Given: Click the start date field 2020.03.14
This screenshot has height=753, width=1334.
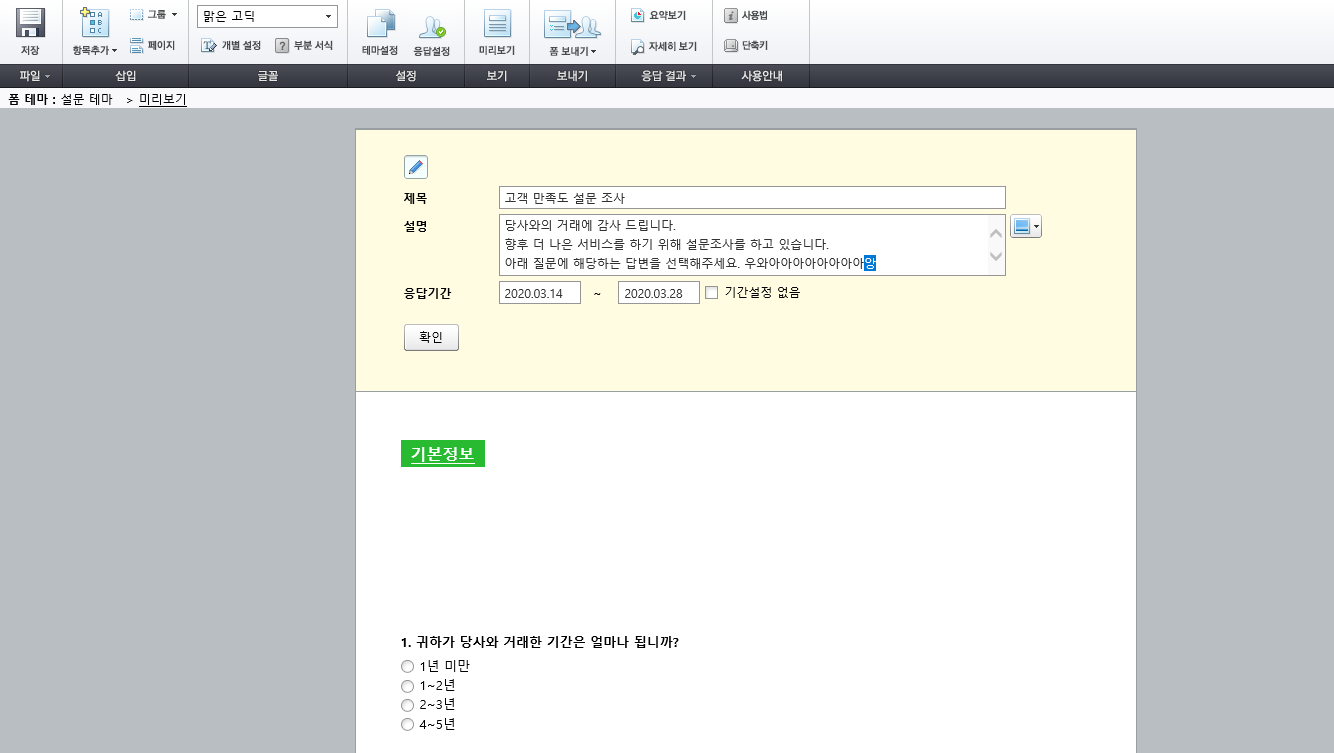Looking at the screenshot, I should pos(540,293).
